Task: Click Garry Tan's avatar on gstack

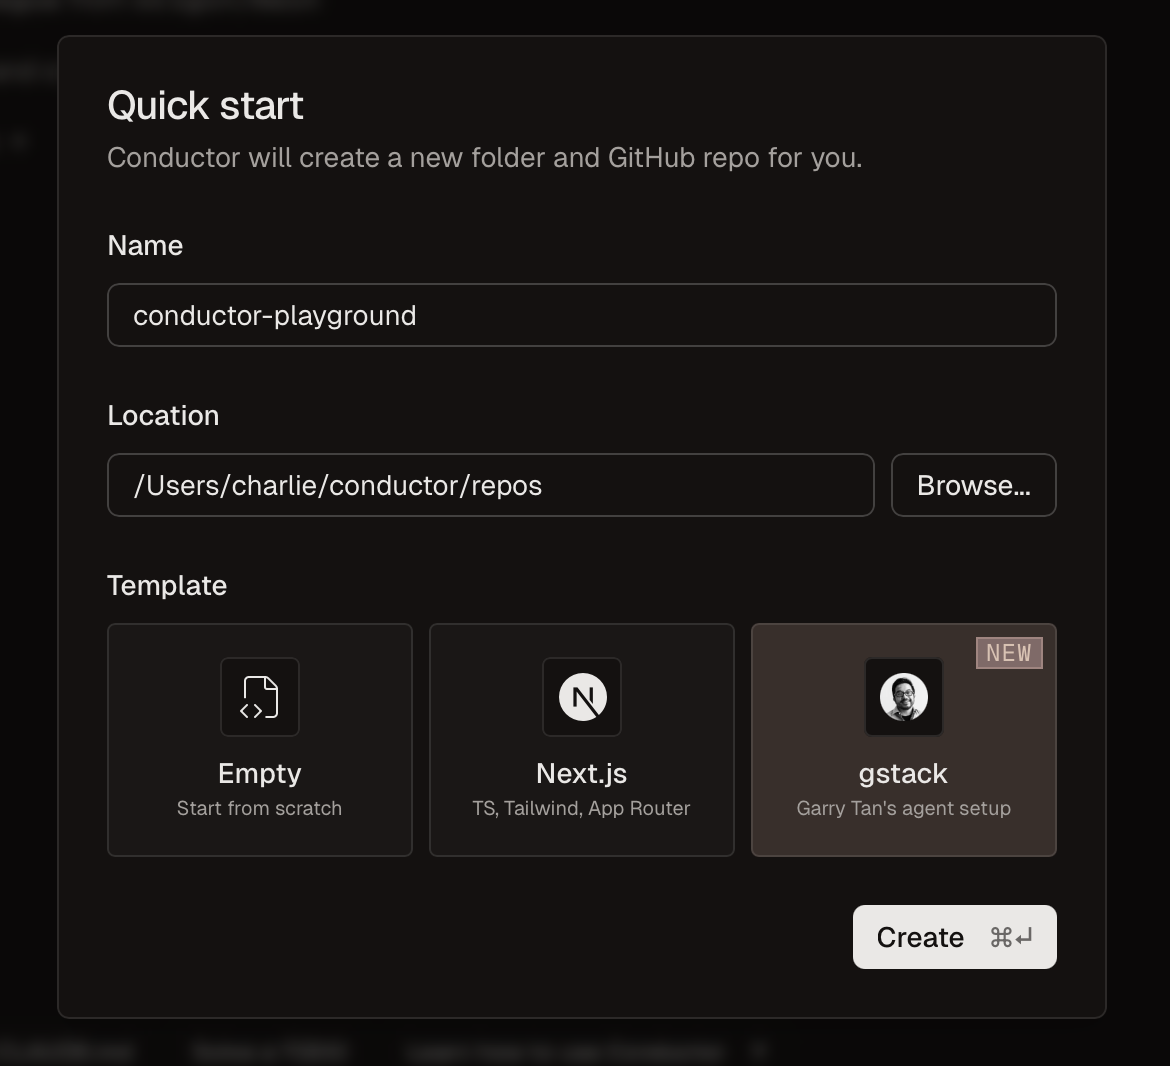Action: 904,697
